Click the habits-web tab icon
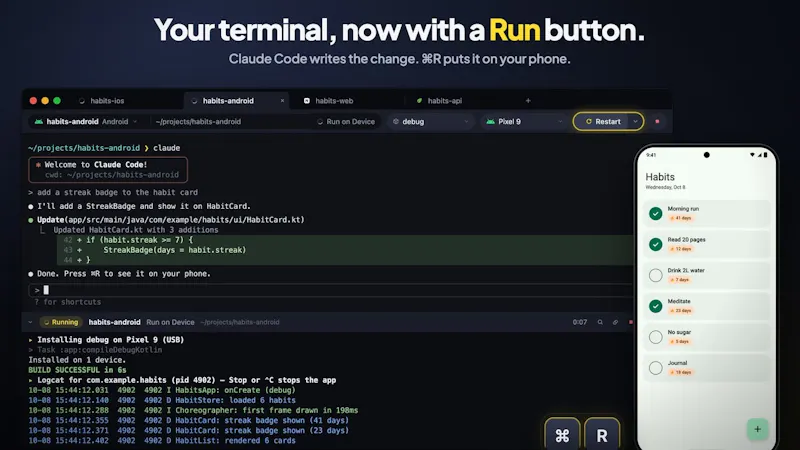Image resolution: width=800 pixels, height=450 pixels. pyautogui.click(x=307, y=101)
